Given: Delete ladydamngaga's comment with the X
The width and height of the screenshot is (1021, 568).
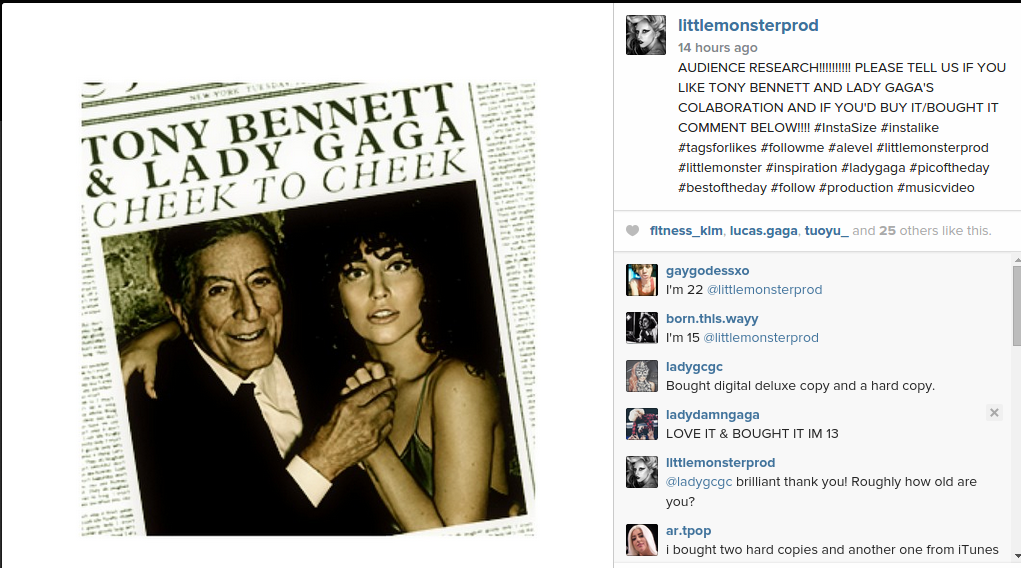Looking at the screenshot, I should point(994,413).
